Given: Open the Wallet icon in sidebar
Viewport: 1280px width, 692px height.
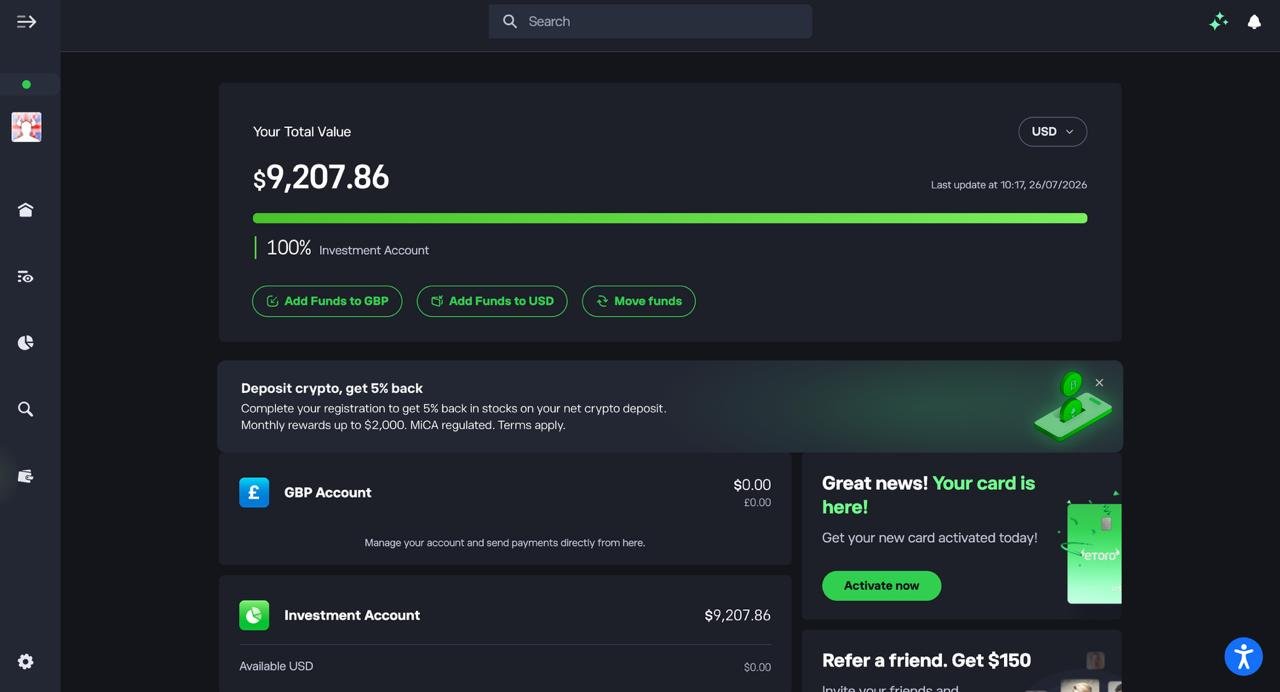Looking at the screenshot, I should [26, 476].
